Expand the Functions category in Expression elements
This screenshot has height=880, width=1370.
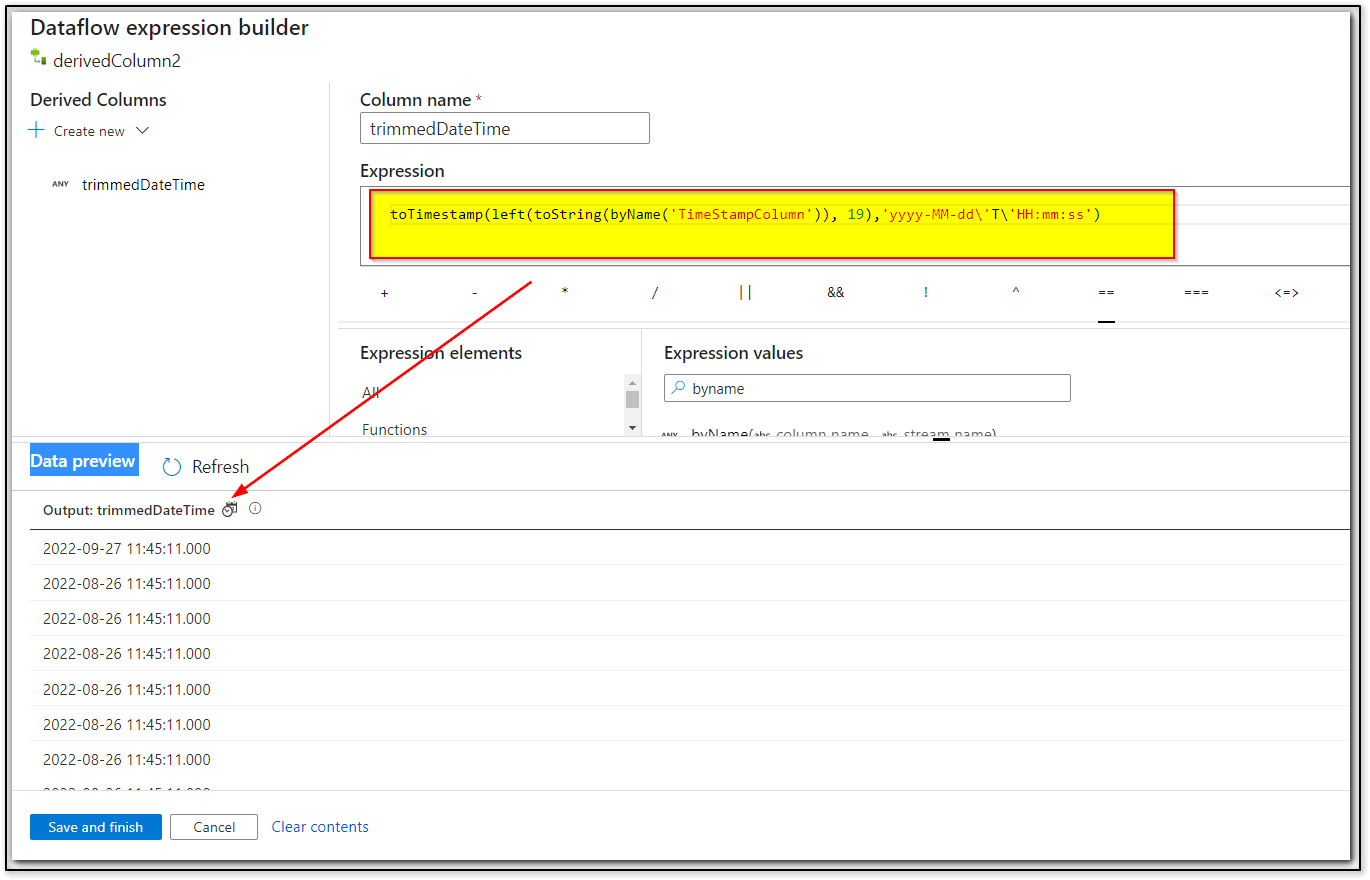(x=394, y=429)
